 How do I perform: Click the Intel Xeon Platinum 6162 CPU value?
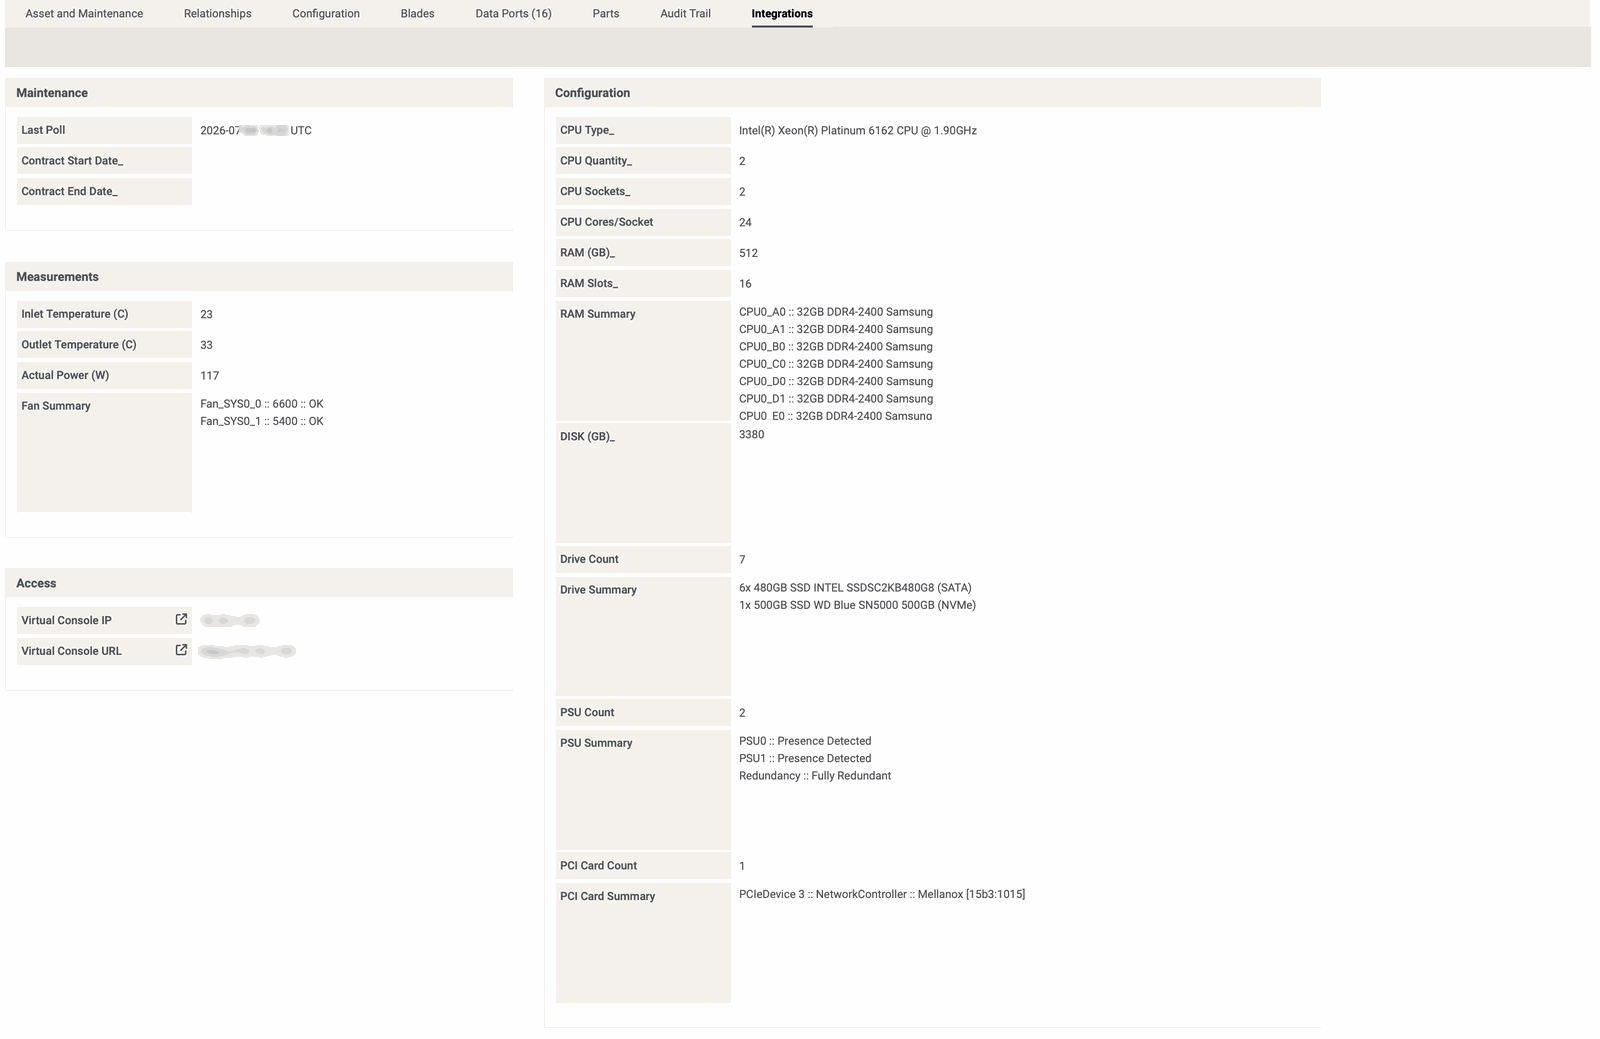(x=858, y=130)
